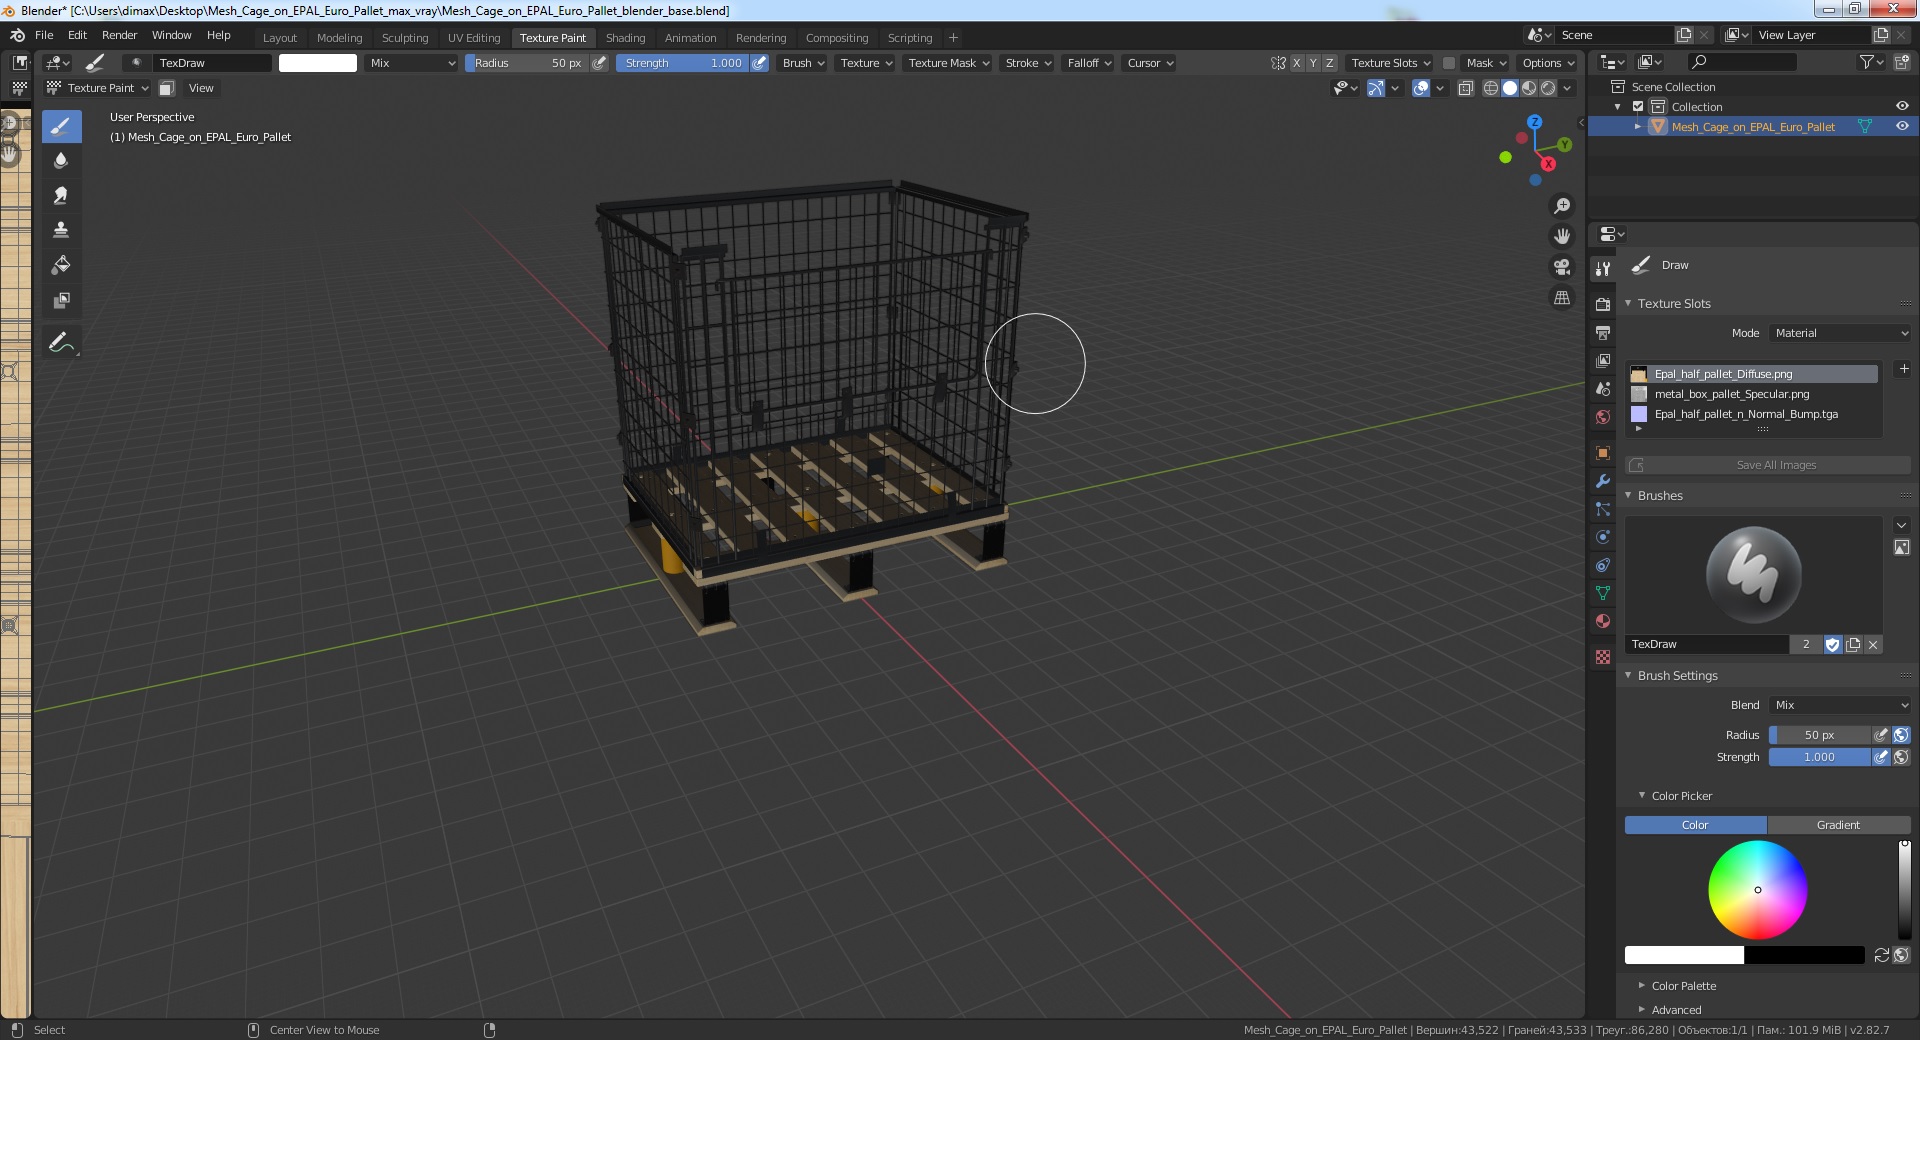
Task: Toggle X-ray display mode
Action: pyautogui.click(x=1465, y=88)
